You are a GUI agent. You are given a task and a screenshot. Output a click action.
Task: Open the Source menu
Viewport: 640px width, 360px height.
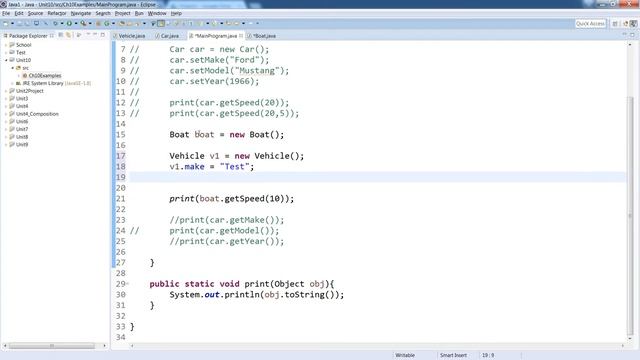point(35,13)
